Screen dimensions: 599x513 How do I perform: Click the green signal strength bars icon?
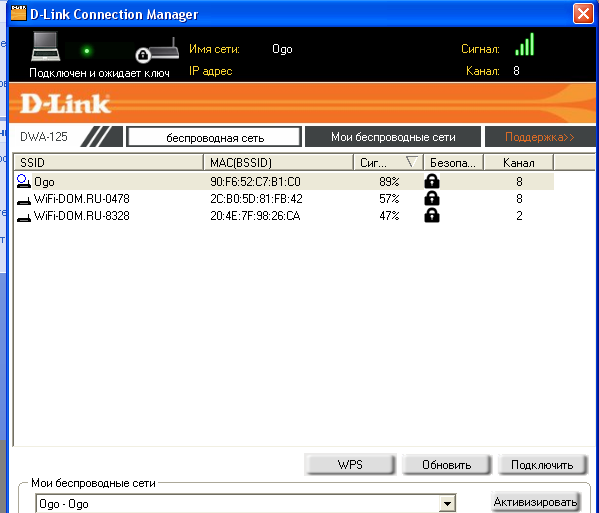click(x=525, y=45)
